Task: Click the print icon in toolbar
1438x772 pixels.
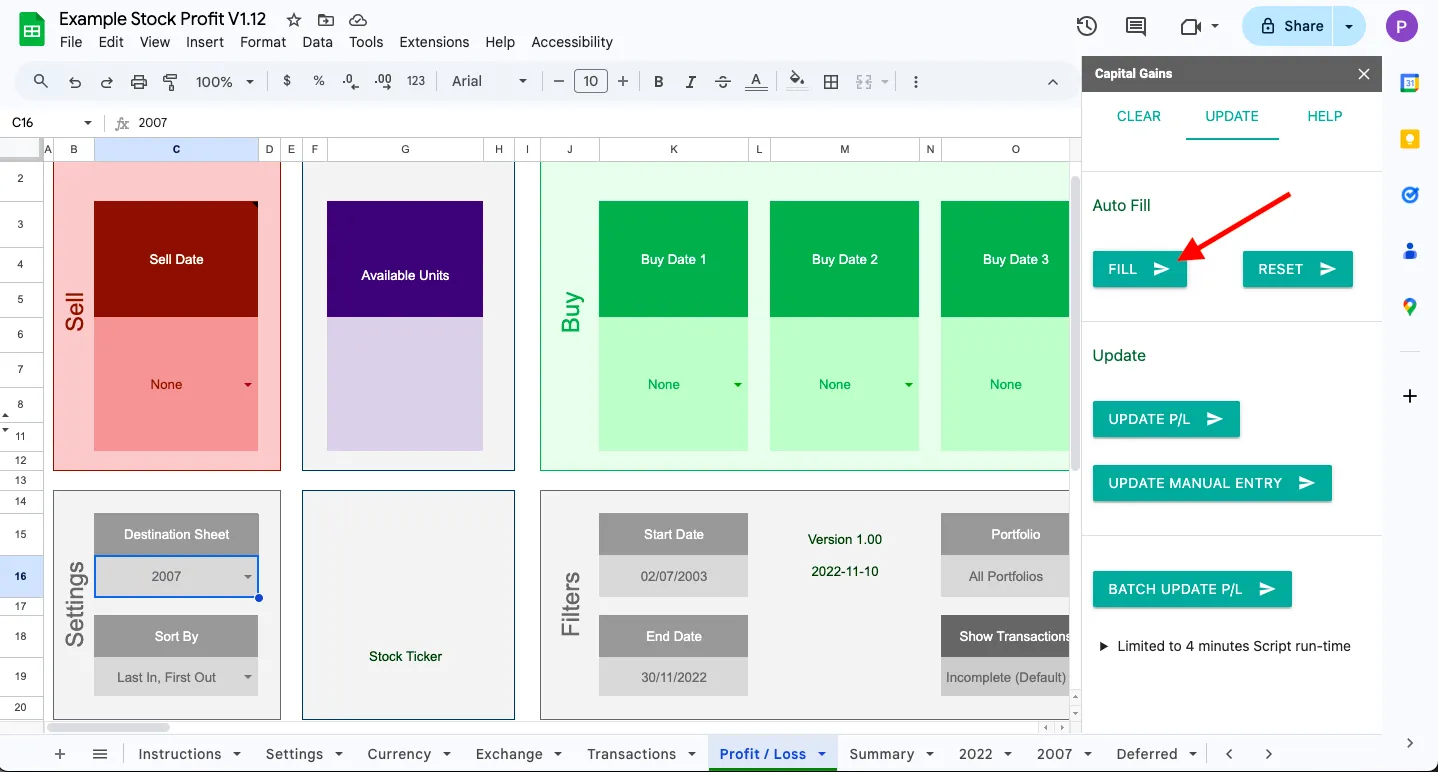Action: coord(139,82)
